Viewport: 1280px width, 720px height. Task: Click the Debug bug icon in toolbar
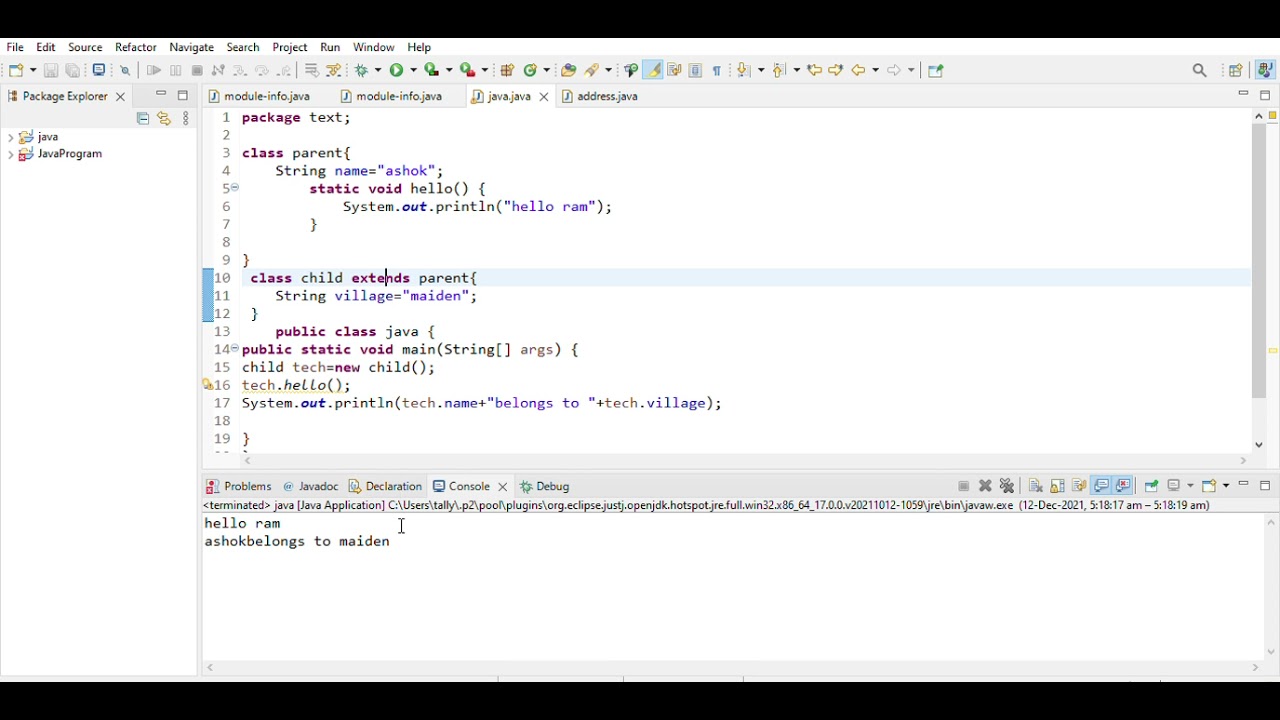click(x=362, y=70)
